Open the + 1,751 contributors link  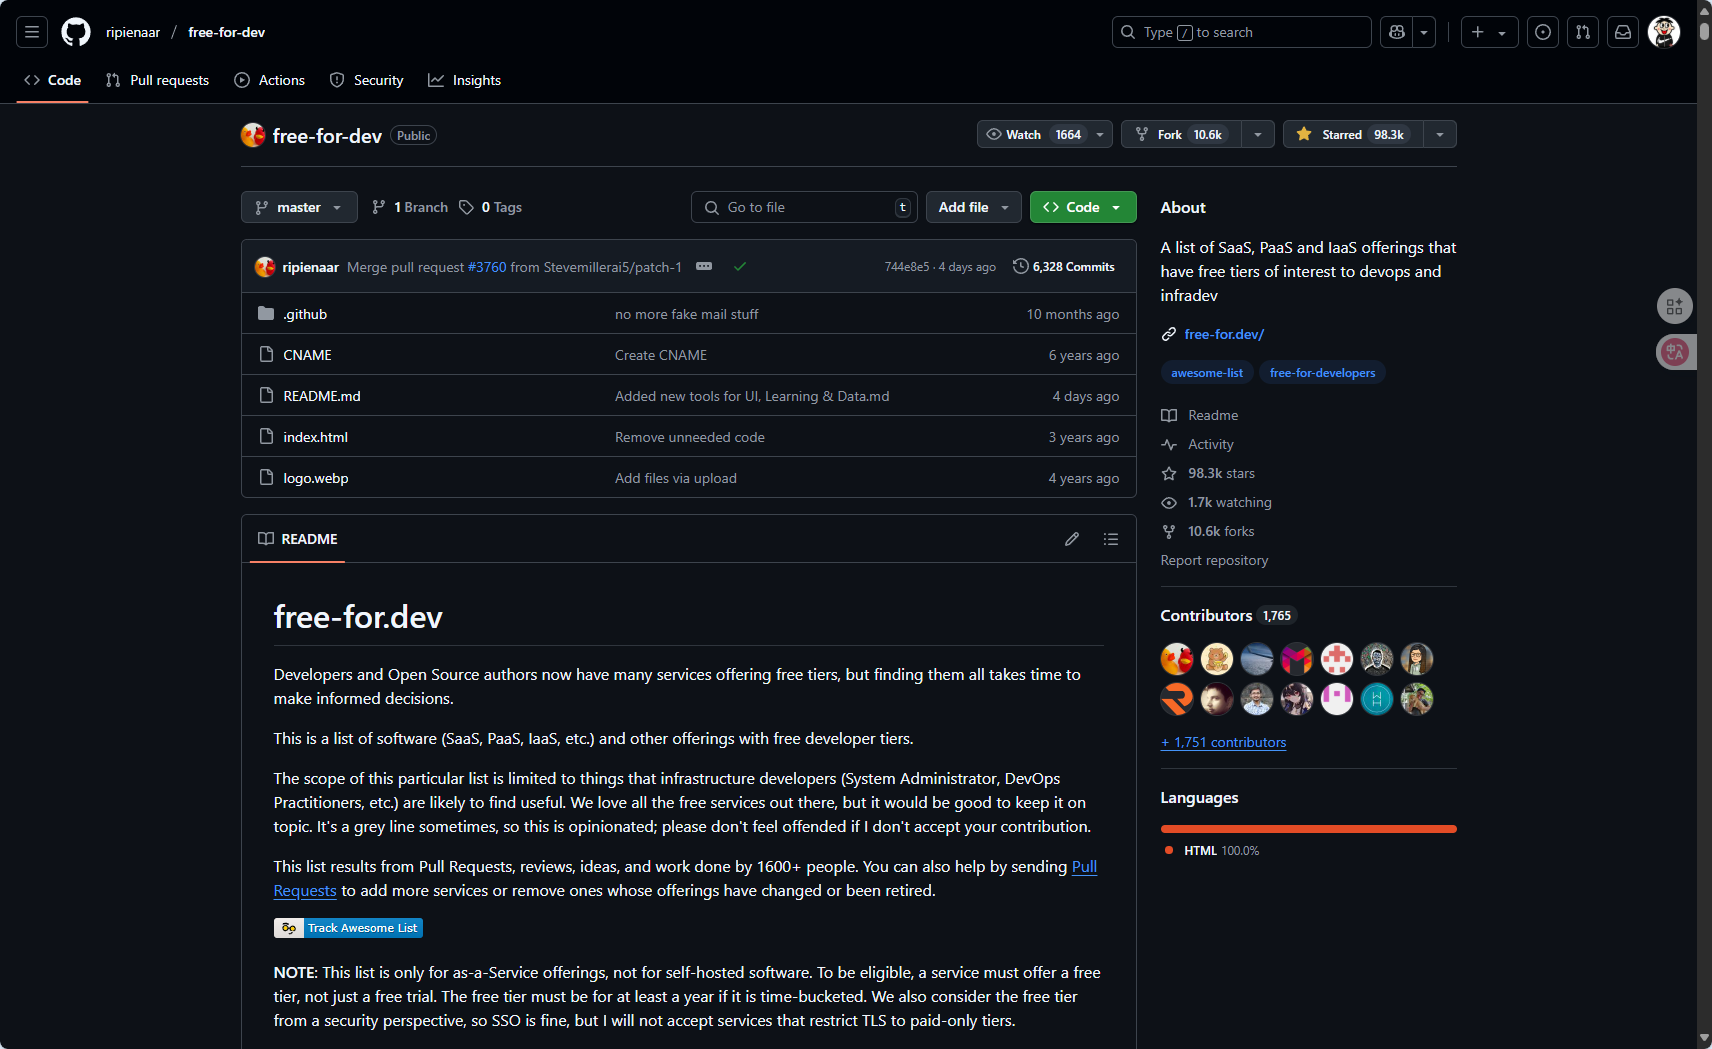(x=1223, y=742)
